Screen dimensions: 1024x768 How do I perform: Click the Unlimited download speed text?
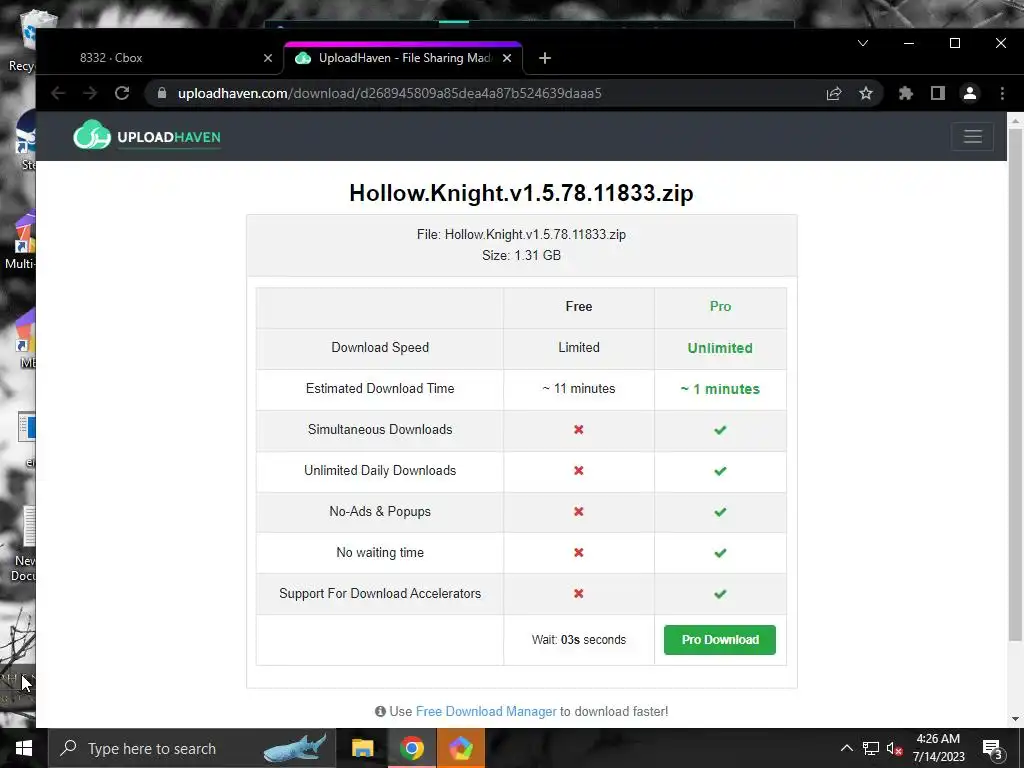tap(720, 348)
